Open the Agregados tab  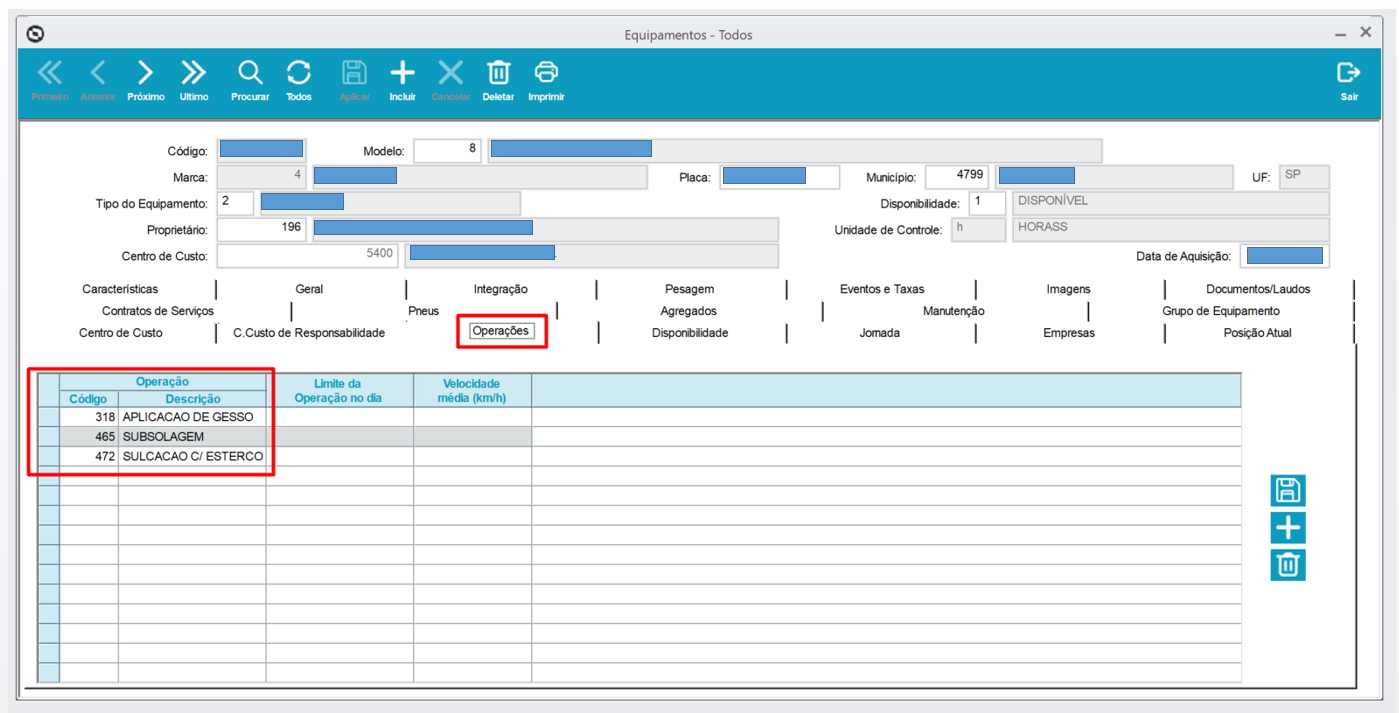(x=689, y=311)
